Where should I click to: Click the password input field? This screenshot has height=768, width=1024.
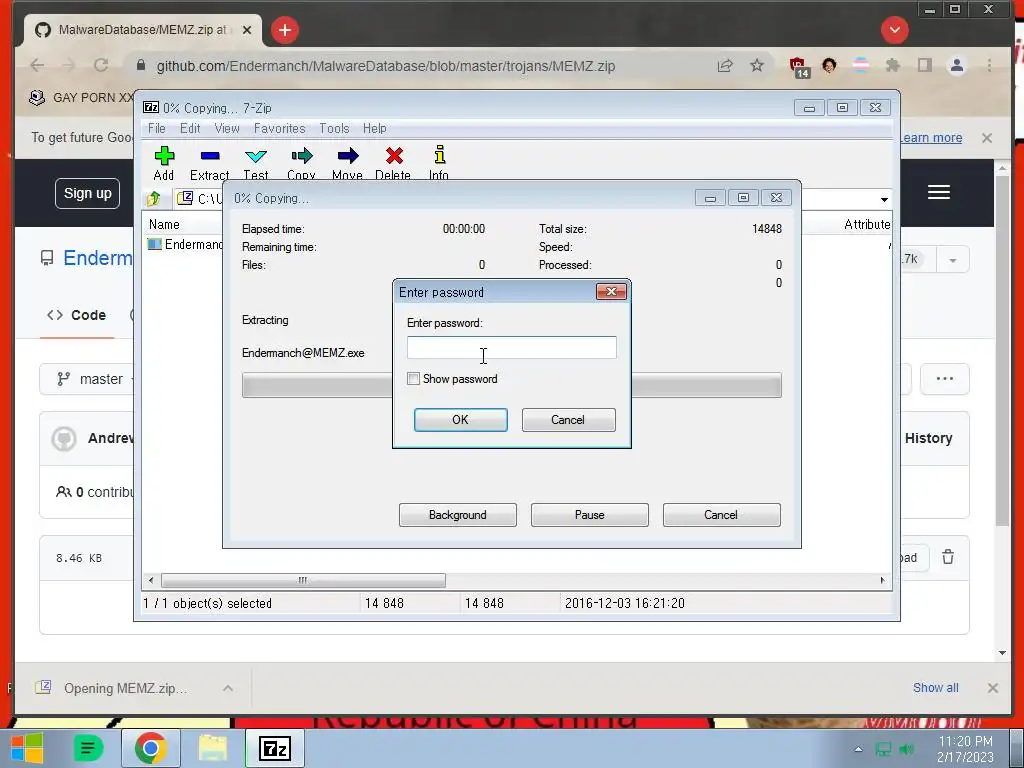[511, 347]
